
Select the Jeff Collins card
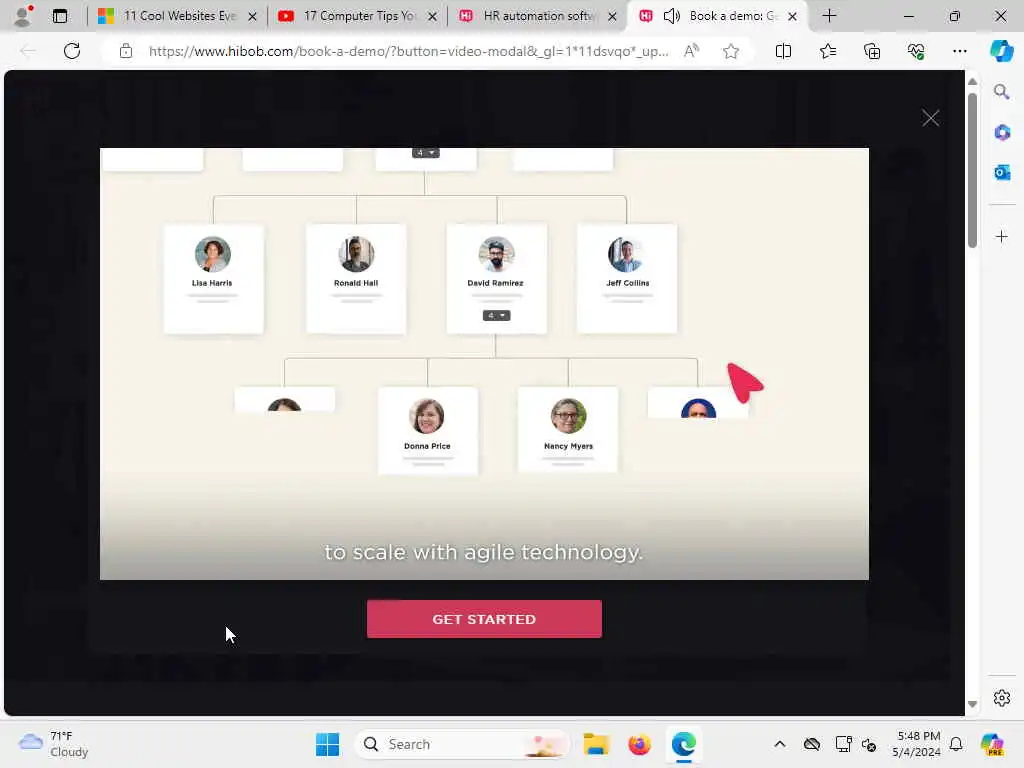[x=627, y=279]
